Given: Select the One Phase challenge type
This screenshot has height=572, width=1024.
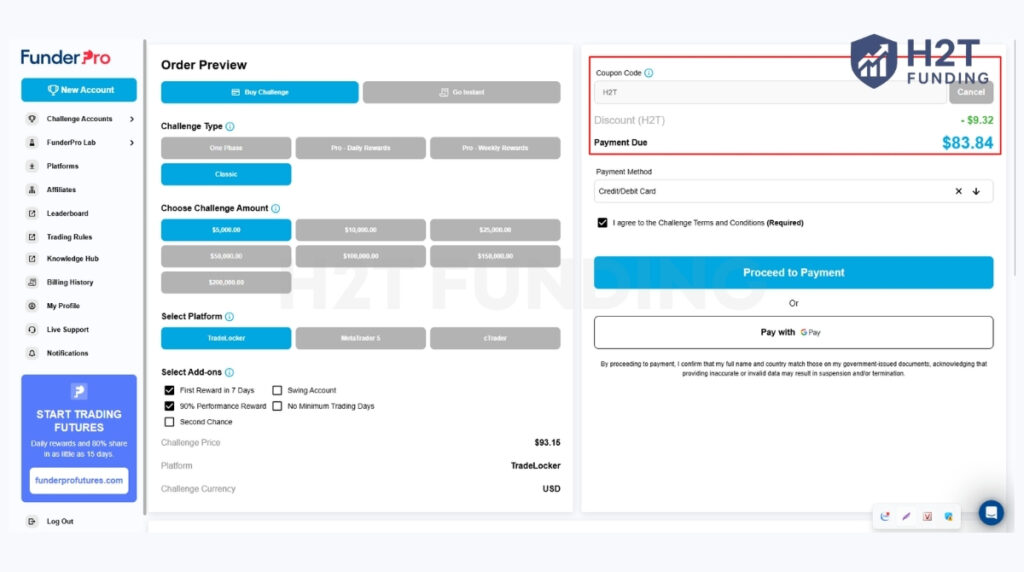Looking at the screenshot, I should (226, 148).
